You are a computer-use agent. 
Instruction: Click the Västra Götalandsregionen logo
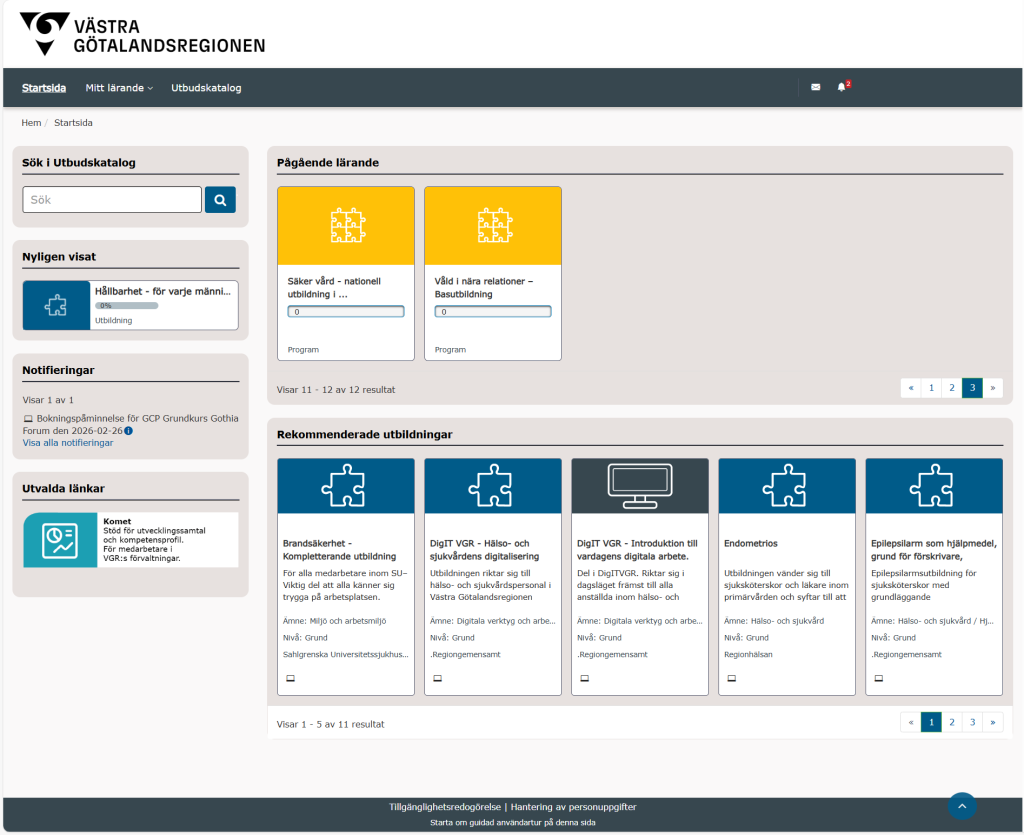coord(142,34)
